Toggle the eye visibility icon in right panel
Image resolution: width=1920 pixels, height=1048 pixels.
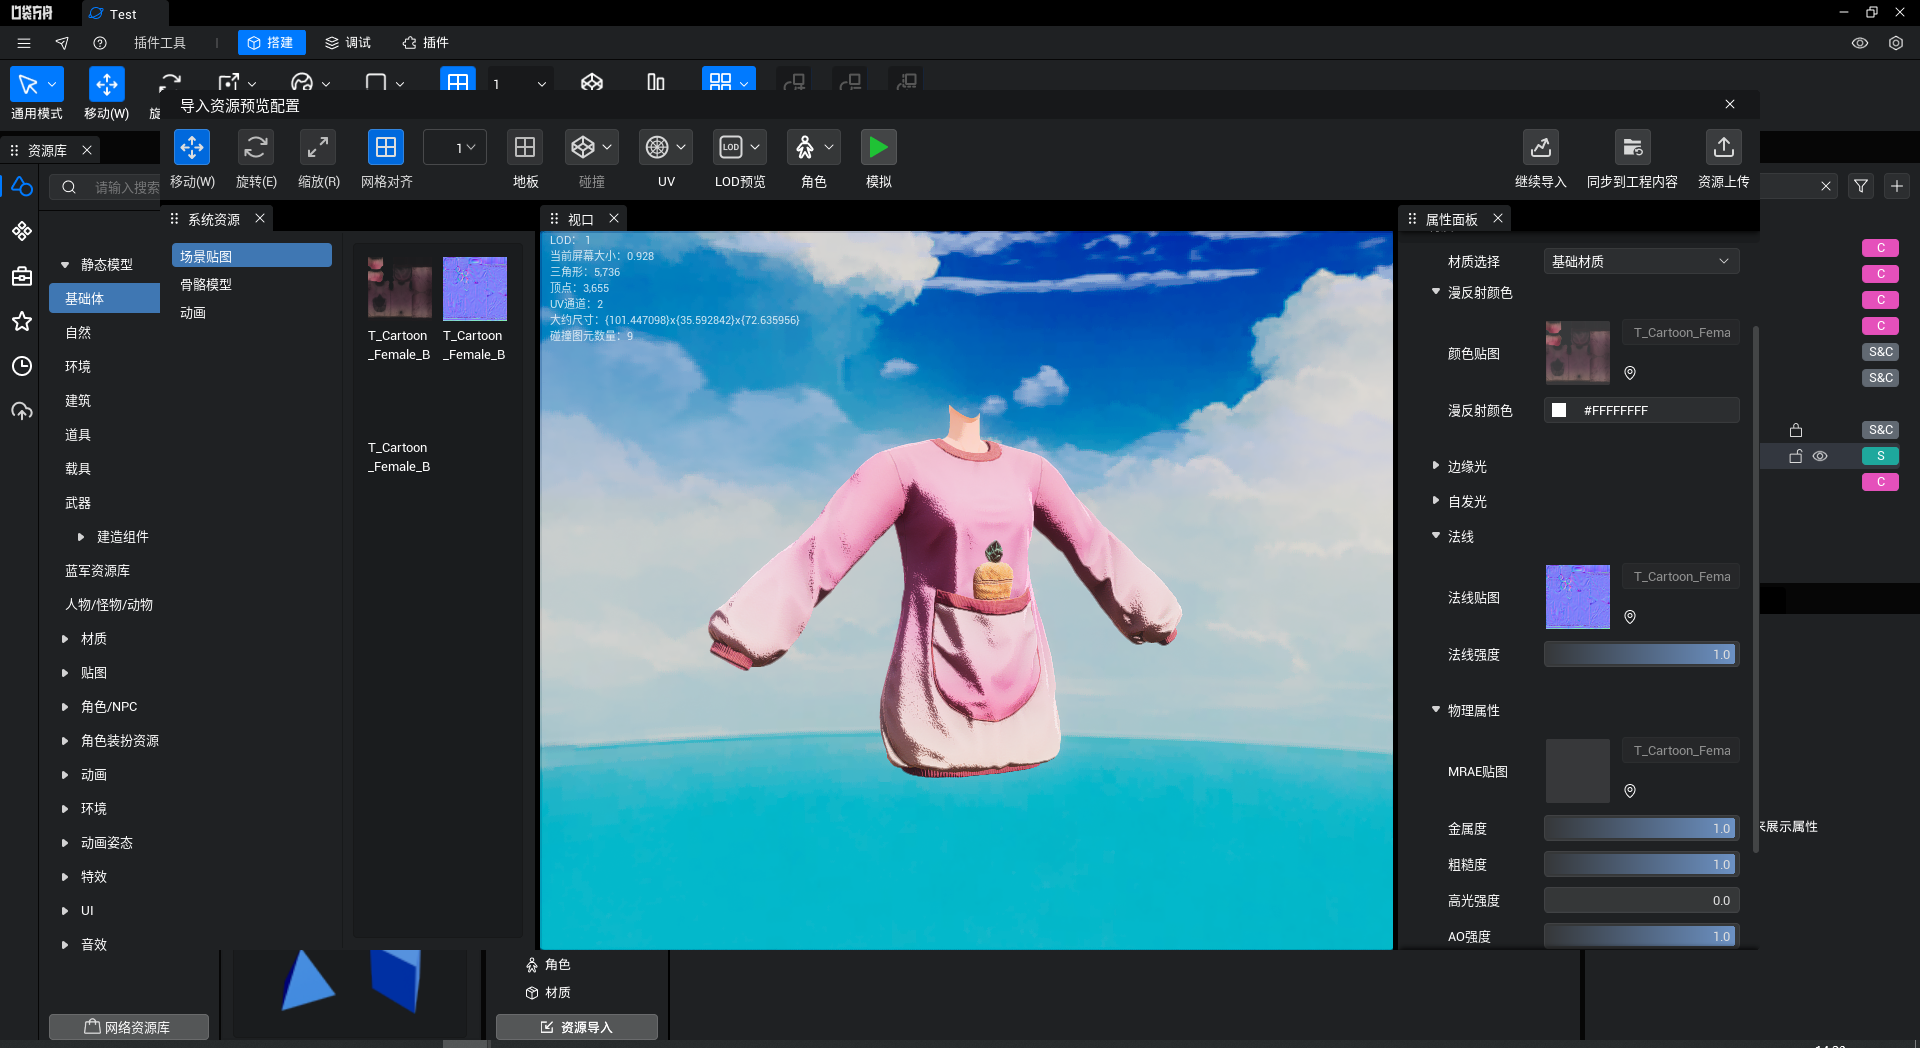[x=1820, y=456]
